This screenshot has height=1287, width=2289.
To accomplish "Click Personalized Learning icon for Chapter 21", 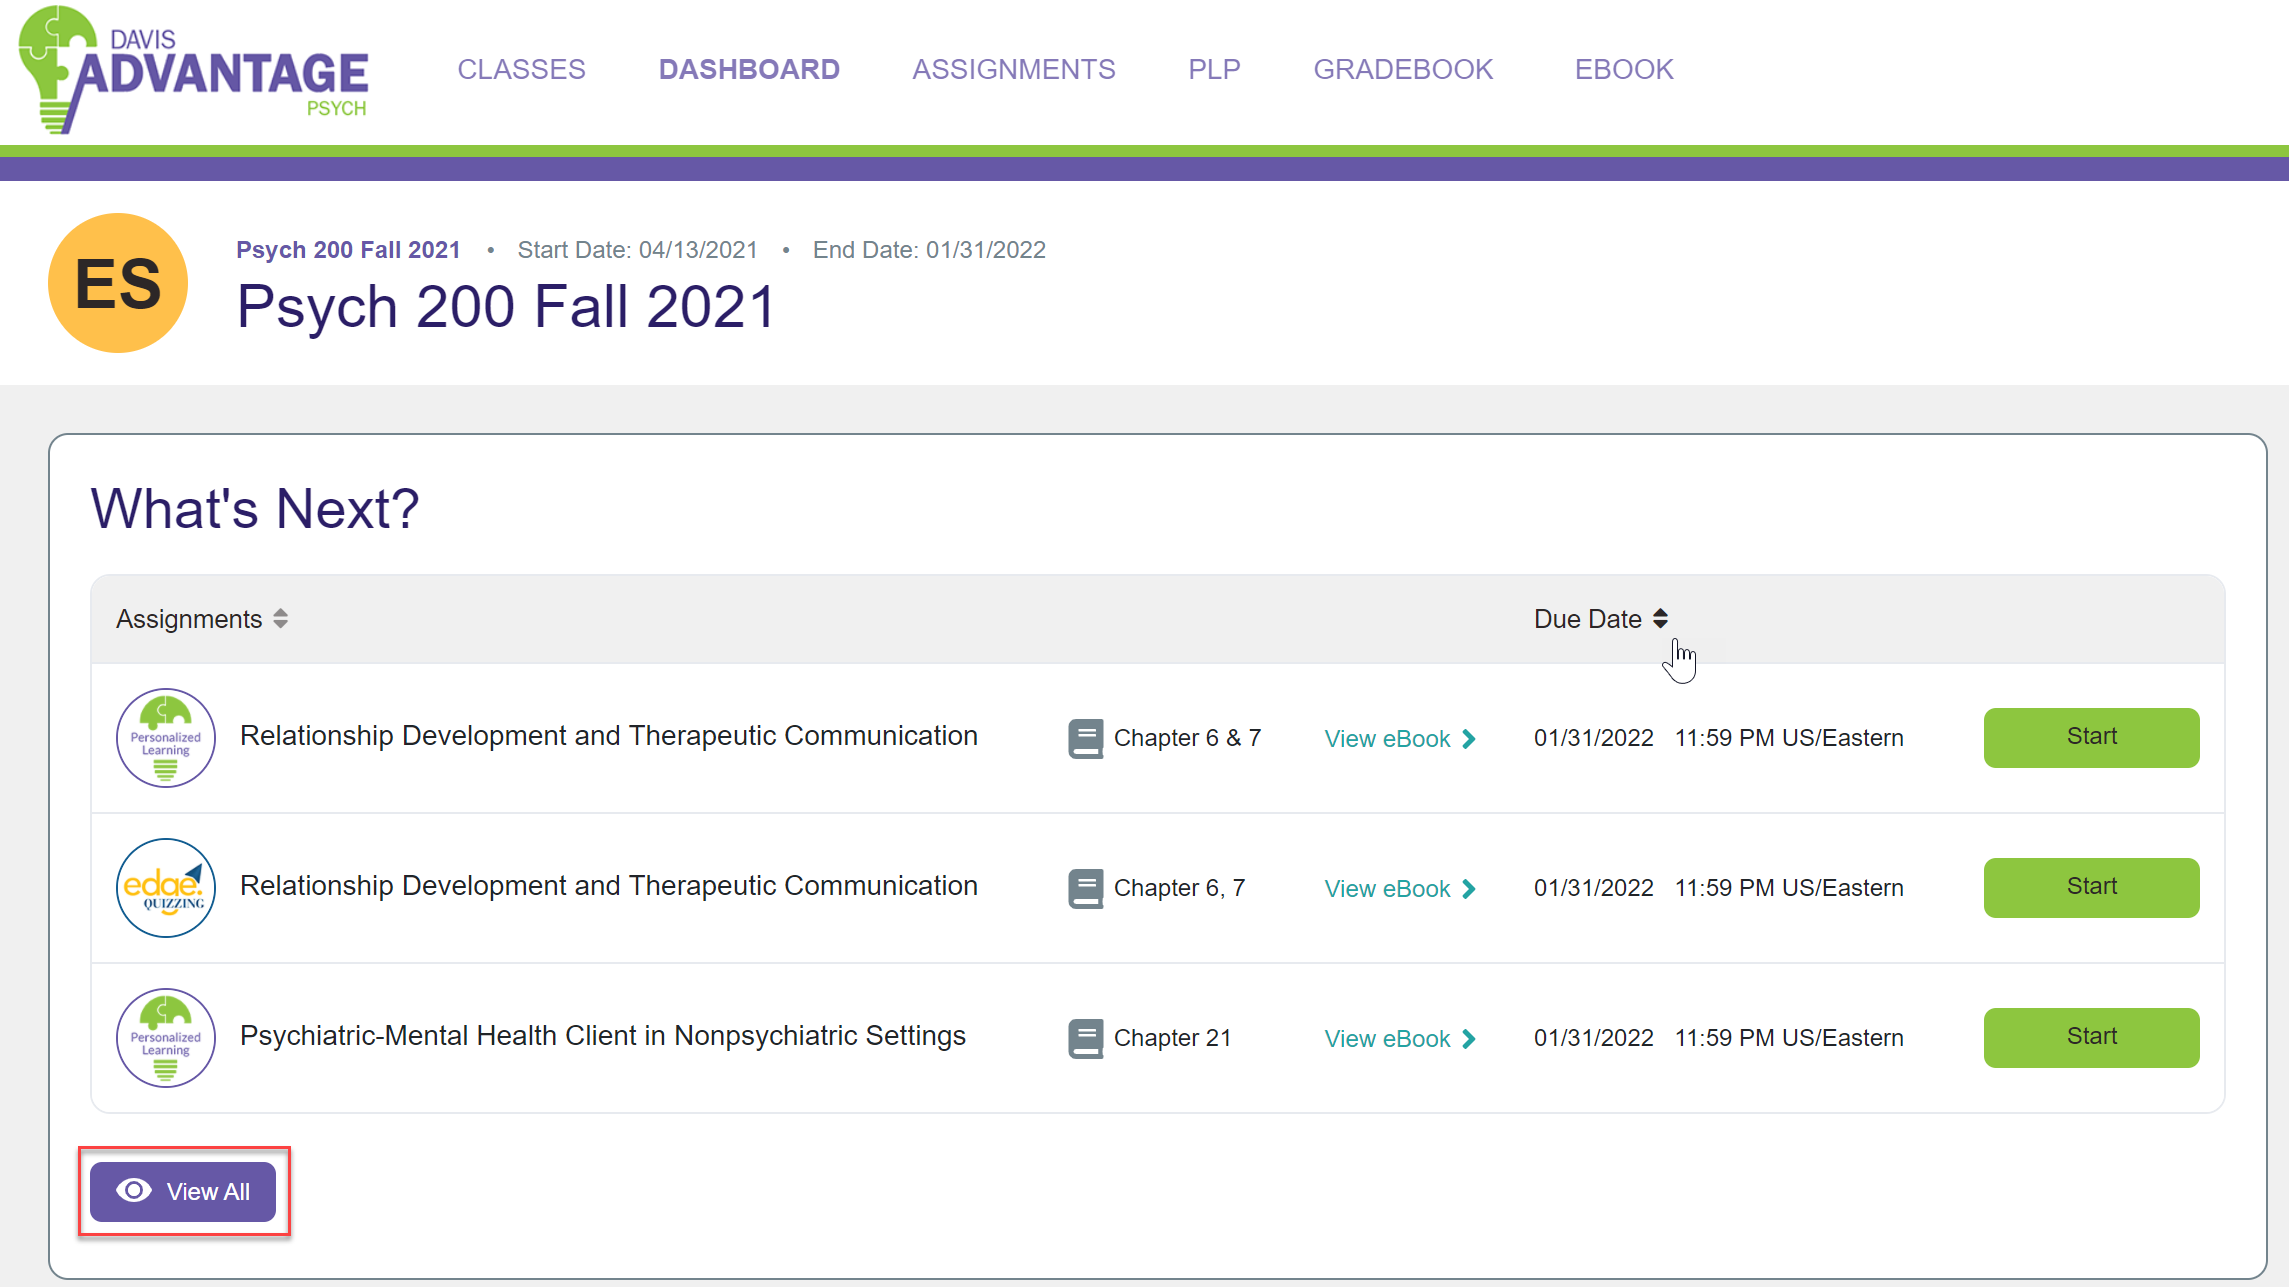I will coord(166,1038).
